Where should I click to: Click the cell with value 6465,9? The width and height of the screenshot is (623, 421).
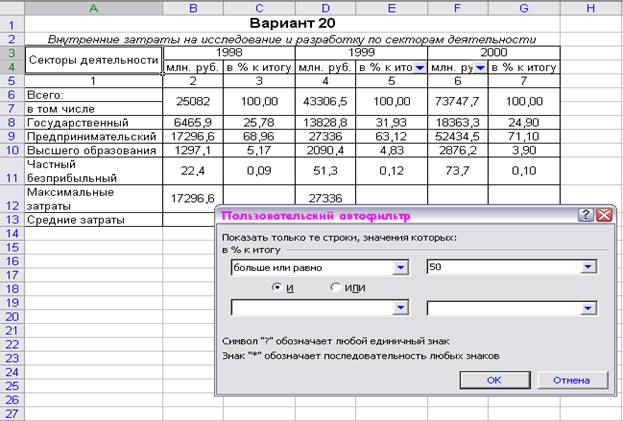tap(193, 123)
